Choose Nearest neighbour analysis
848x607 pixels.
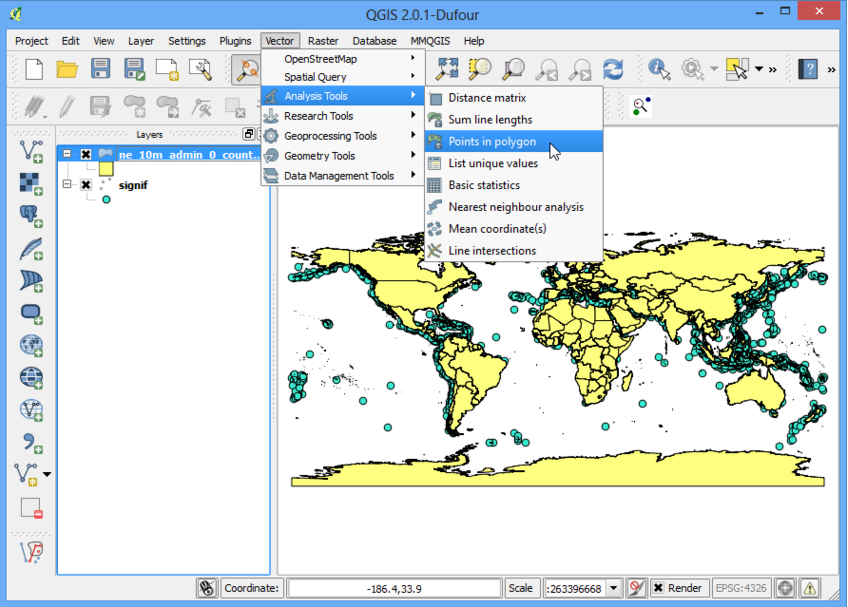(514, 207)
